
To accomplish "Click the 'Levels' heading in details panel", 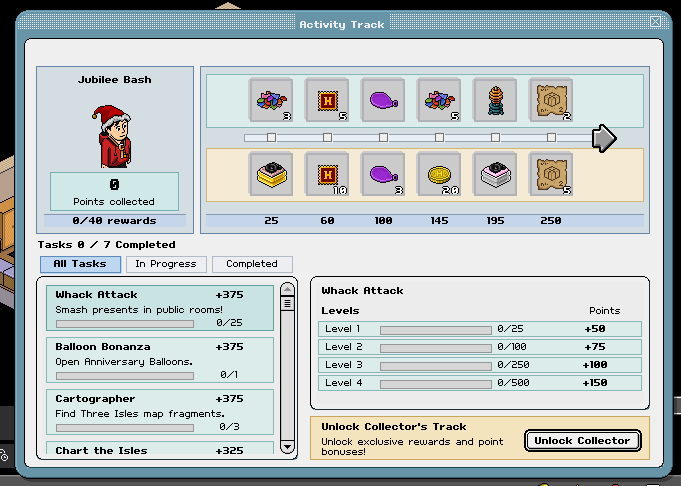I will pos(340,311).
